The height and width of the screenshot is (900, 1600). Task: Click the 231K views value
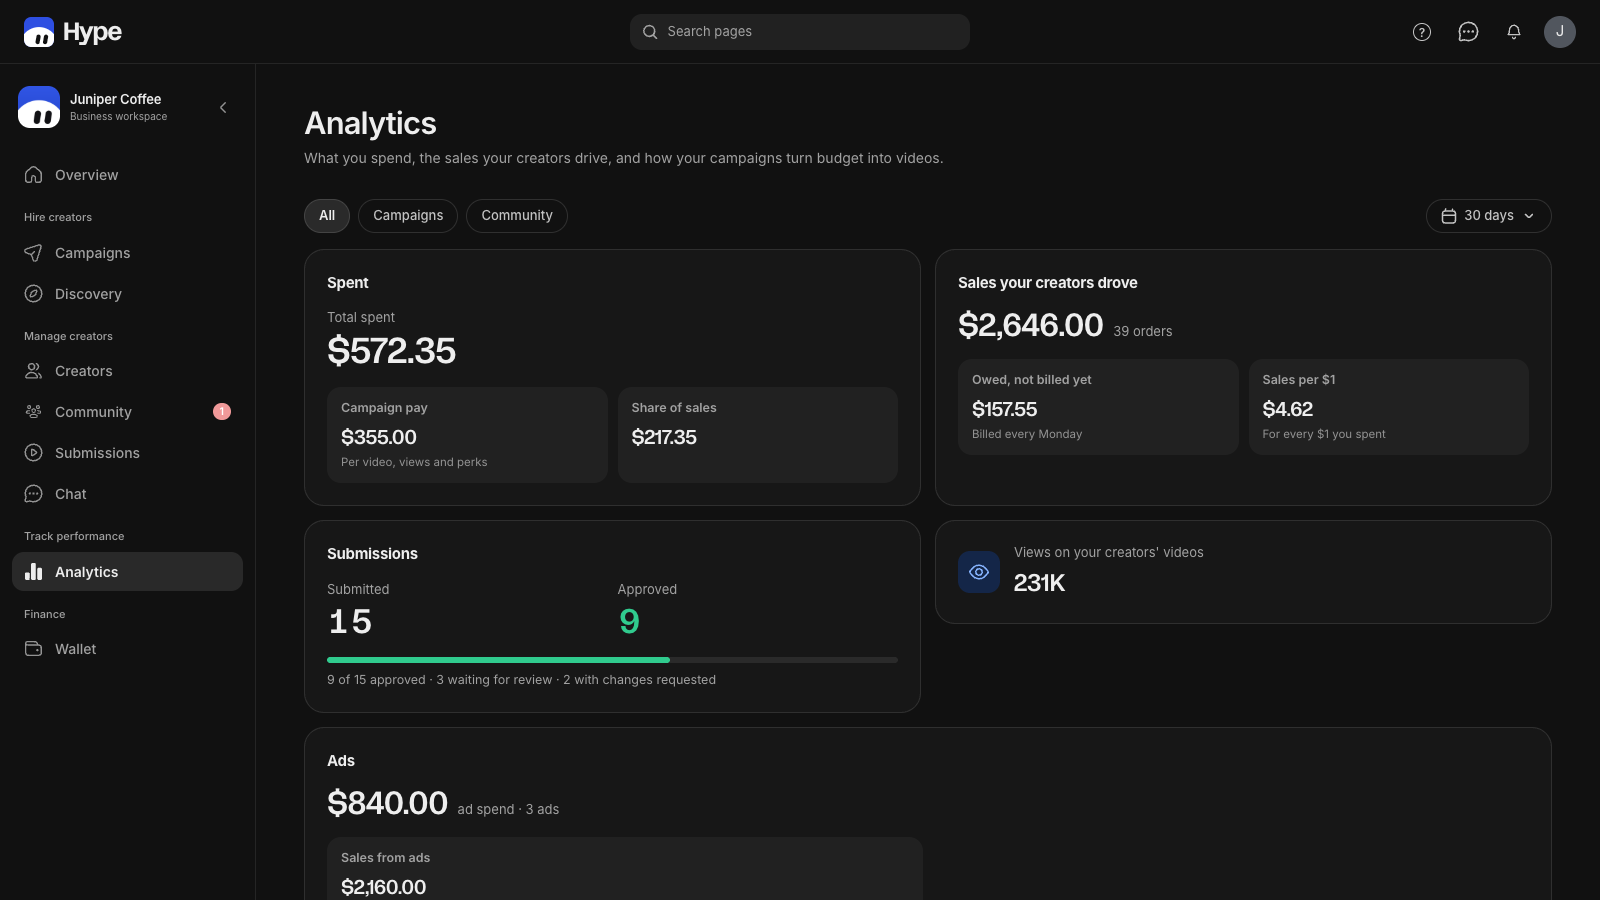coord(1039,583)
